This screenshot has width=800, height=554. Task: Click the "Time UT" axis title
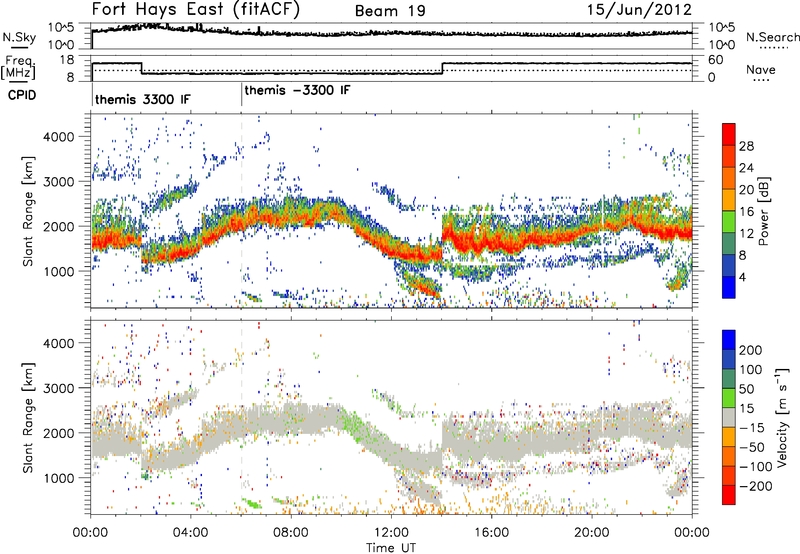[391, 548]
